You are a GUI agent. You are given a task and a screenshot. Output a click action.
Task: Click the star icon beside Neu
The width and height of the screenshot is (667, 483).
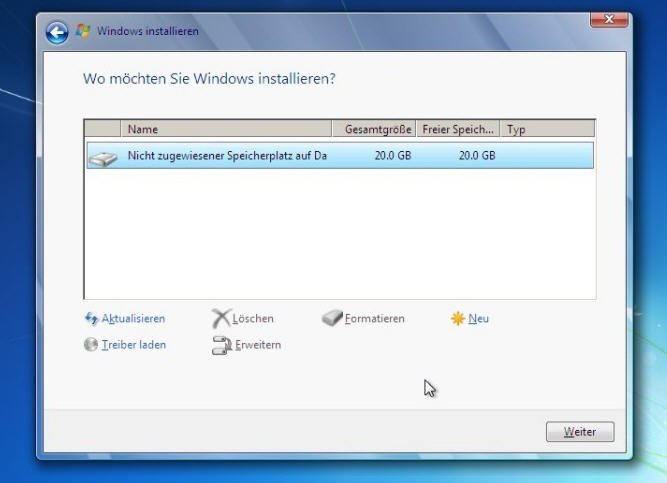click(457, 318)
